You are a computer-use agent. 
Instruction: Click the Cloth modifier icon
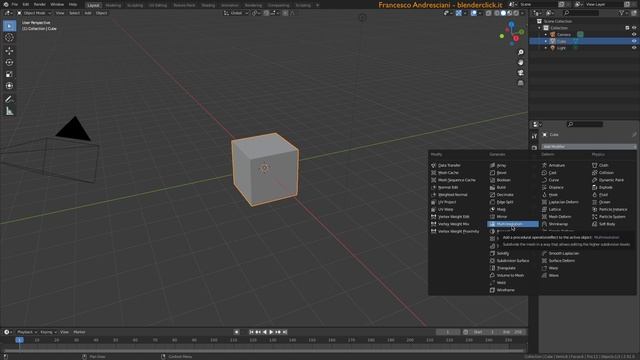point(595,165)
